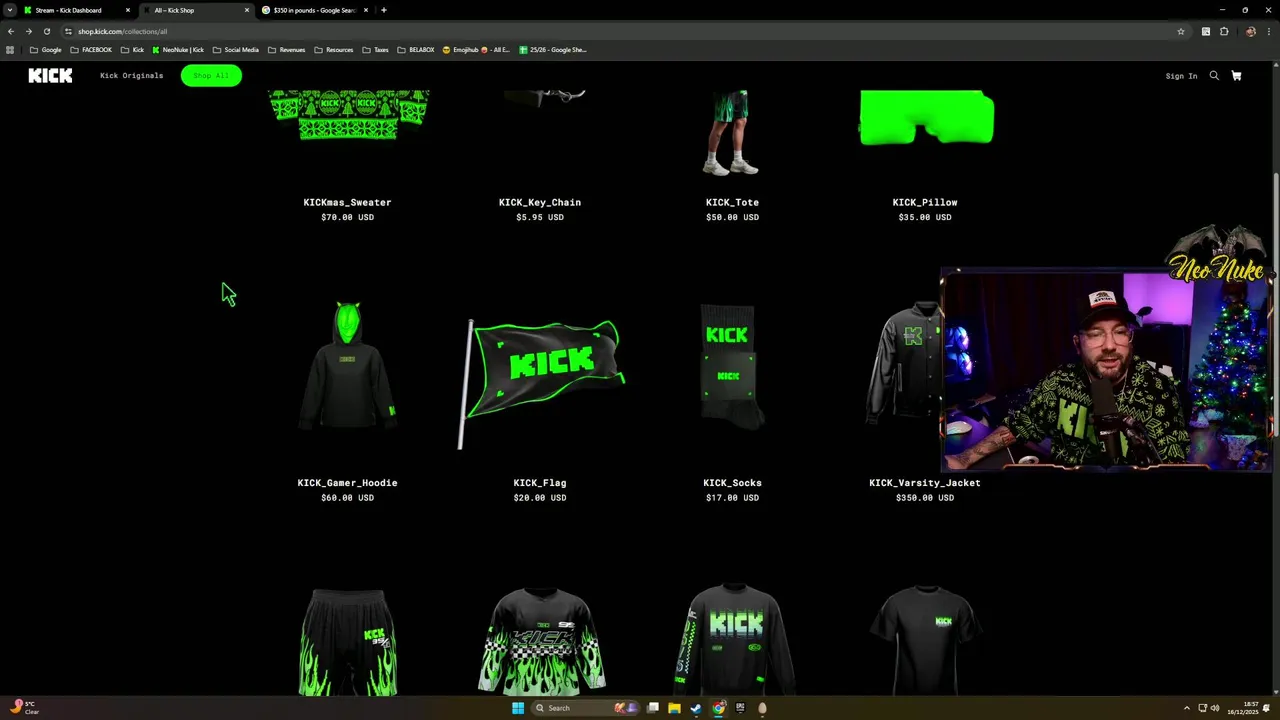Viewport: 1280px width, 720px height.
Task: Open the Chrome extensions puzzle icon
Action: click(x=1224, y=31)
